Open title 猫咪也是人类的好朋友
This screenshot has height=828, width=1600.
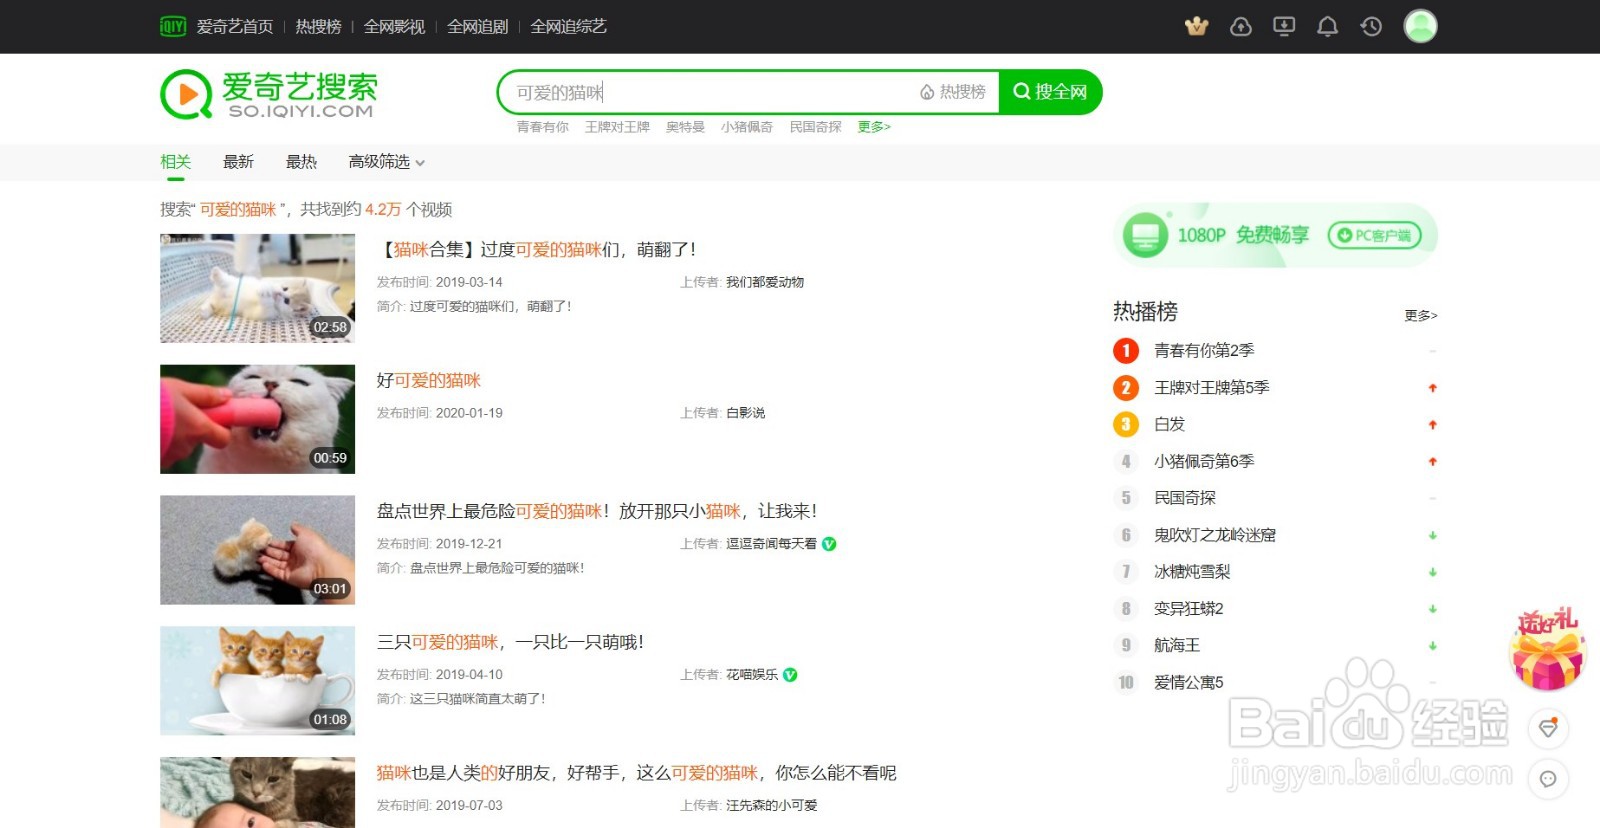click(636, 773)
